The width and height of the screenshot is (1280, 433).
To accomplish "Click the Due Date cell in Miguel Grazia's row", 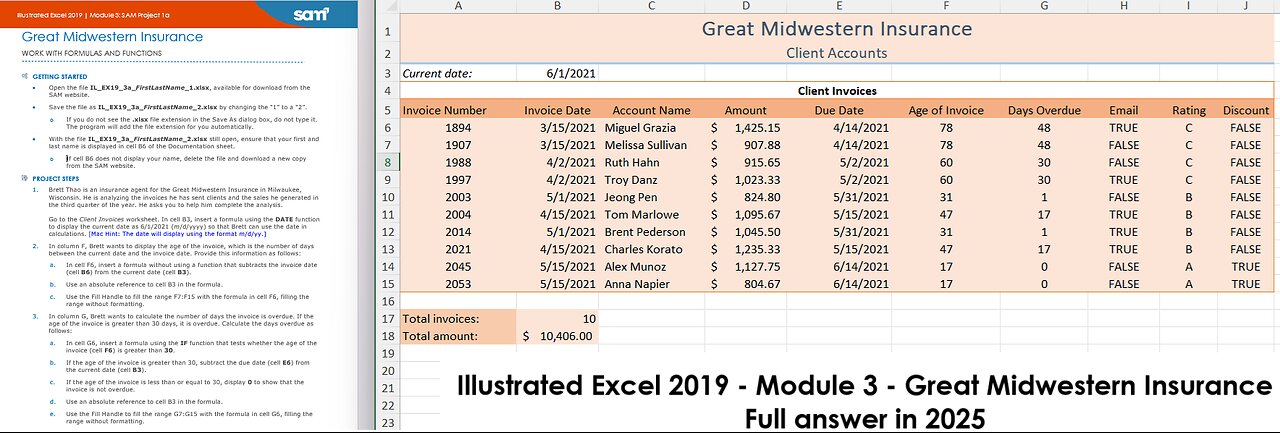I will pos(841,128).
